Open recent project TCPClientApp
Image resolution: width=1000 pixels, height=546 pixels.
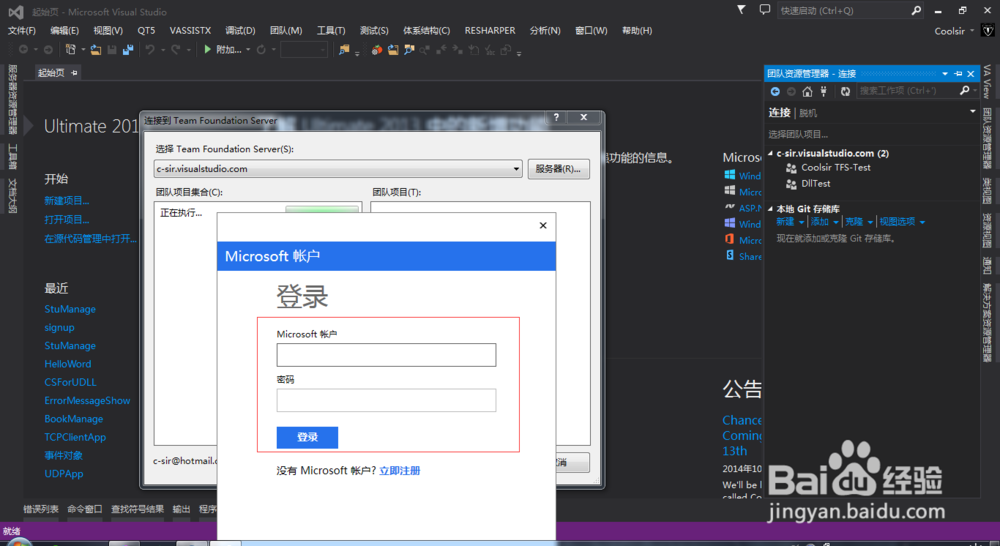tap(75, 437)
